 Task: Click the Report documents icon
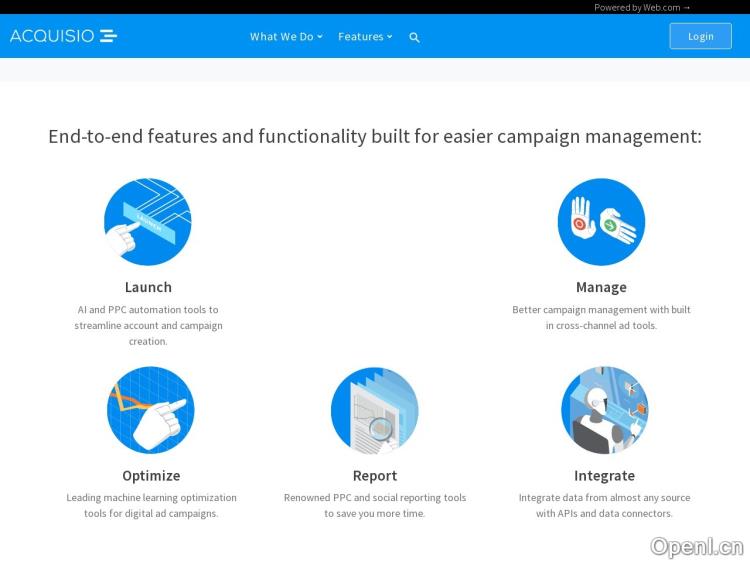point(375,410)
